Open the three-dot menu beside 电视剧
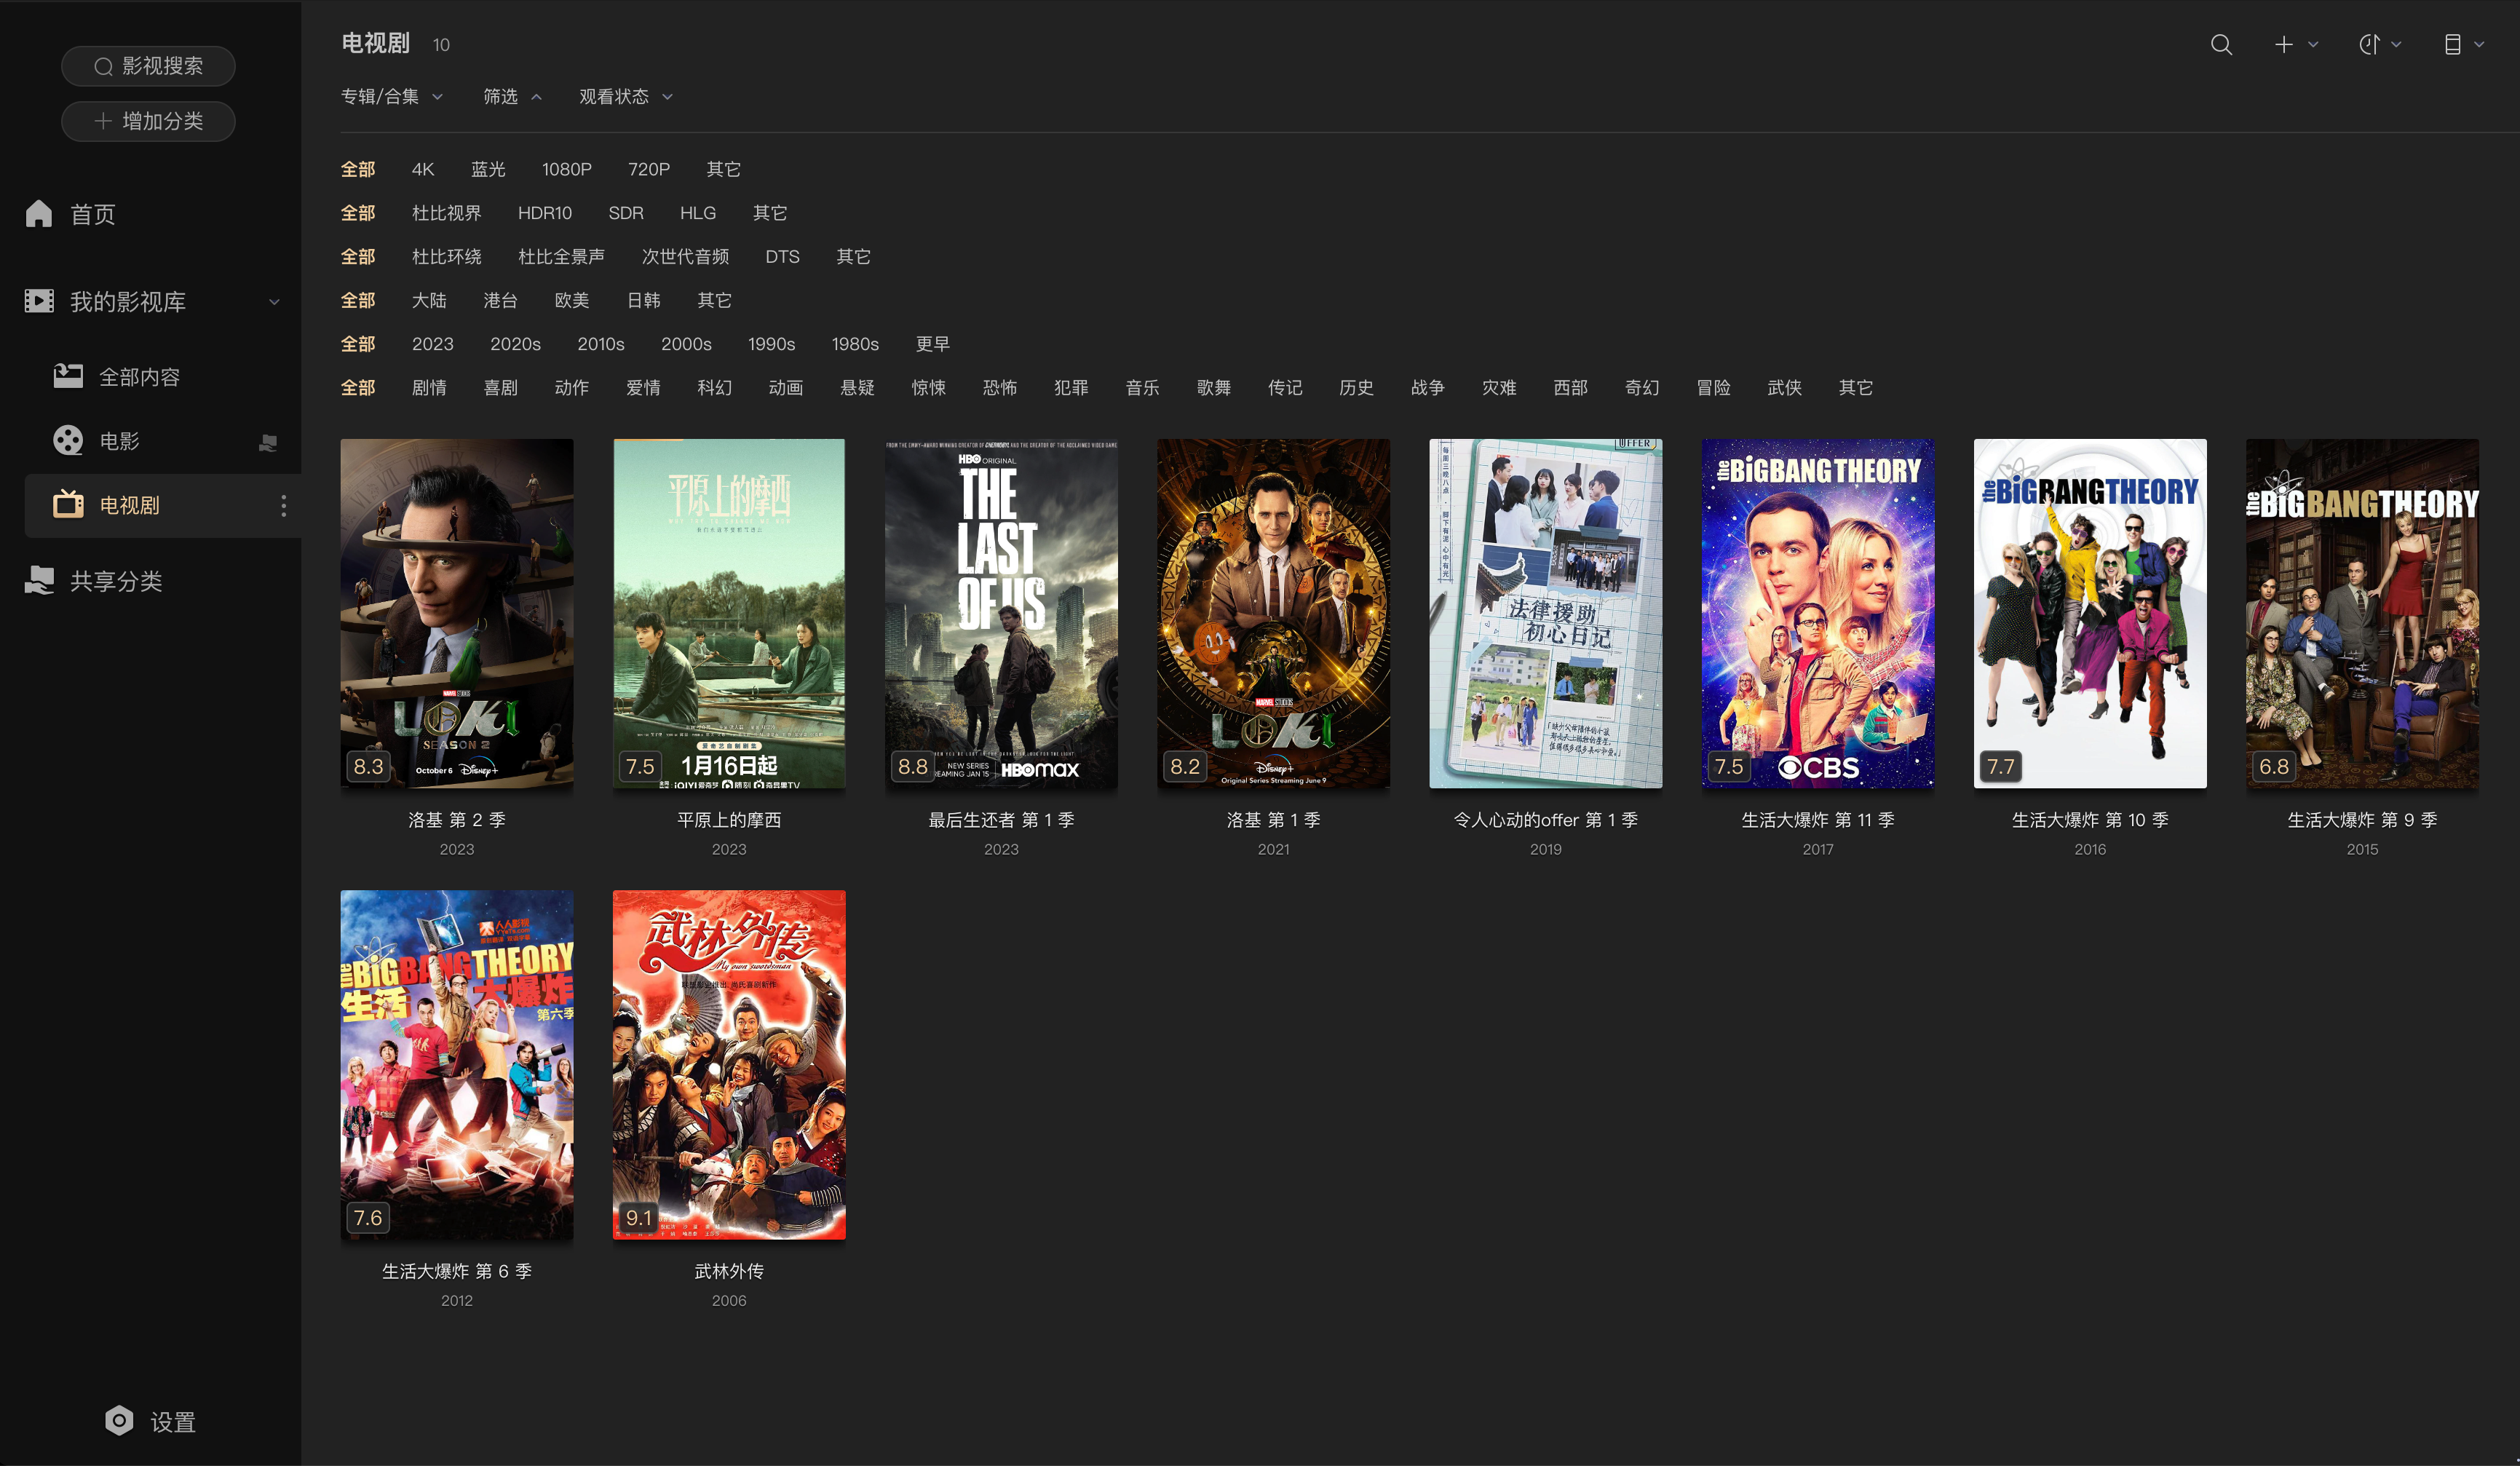The width and height of the screenshot is (2520, 1466). [x=284, y=506]
